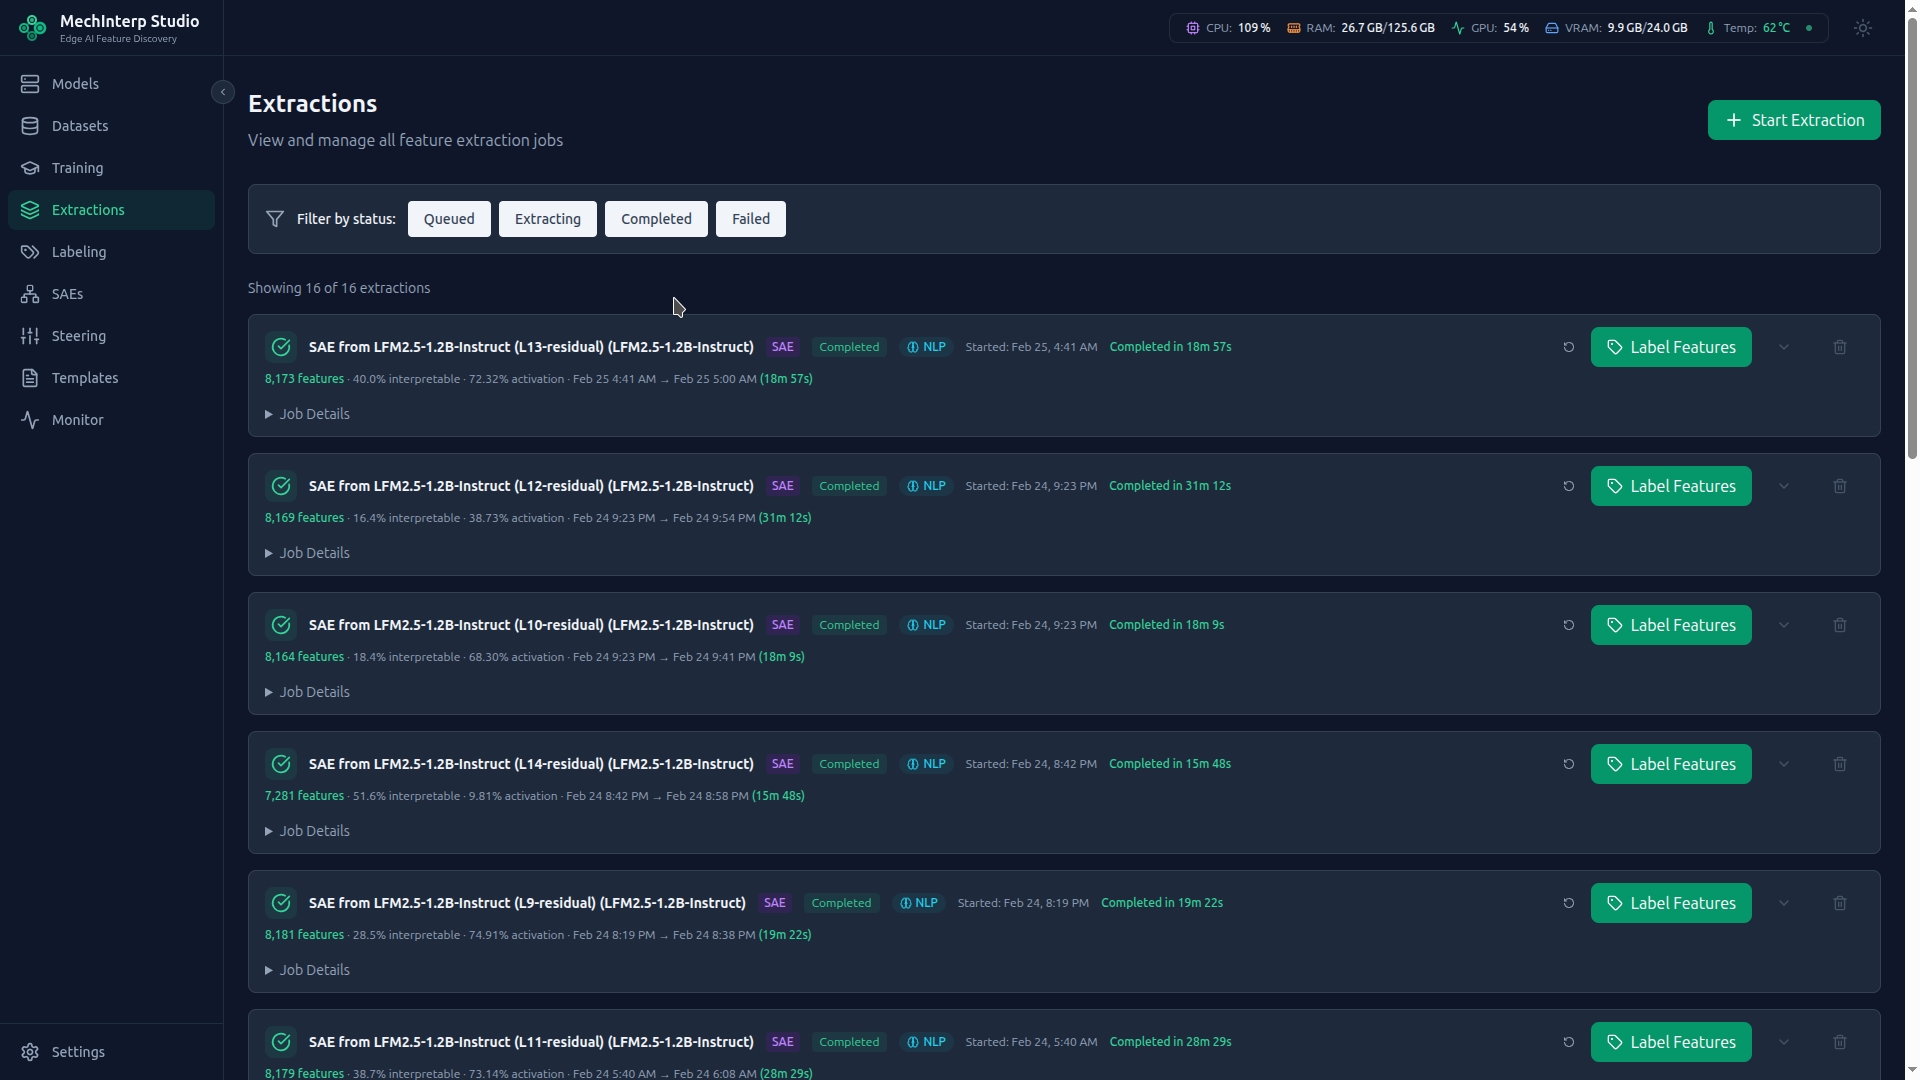Open Extractions in the sidebar
This screenshot has height=1080, width=1920.
111,210
